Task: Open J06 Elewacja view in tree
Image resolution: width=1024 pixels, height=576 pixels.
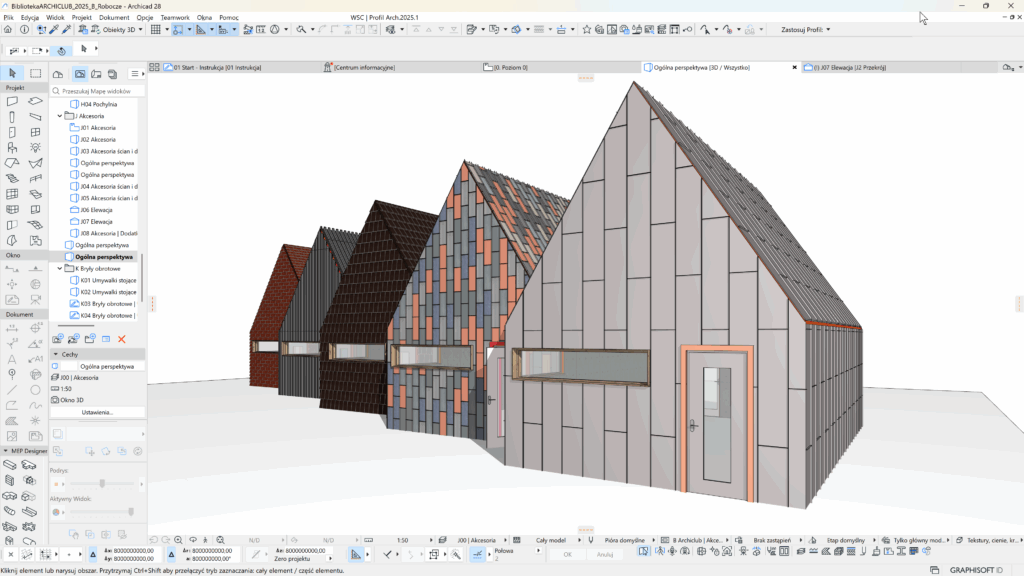Action: click(x=96, y=210)
